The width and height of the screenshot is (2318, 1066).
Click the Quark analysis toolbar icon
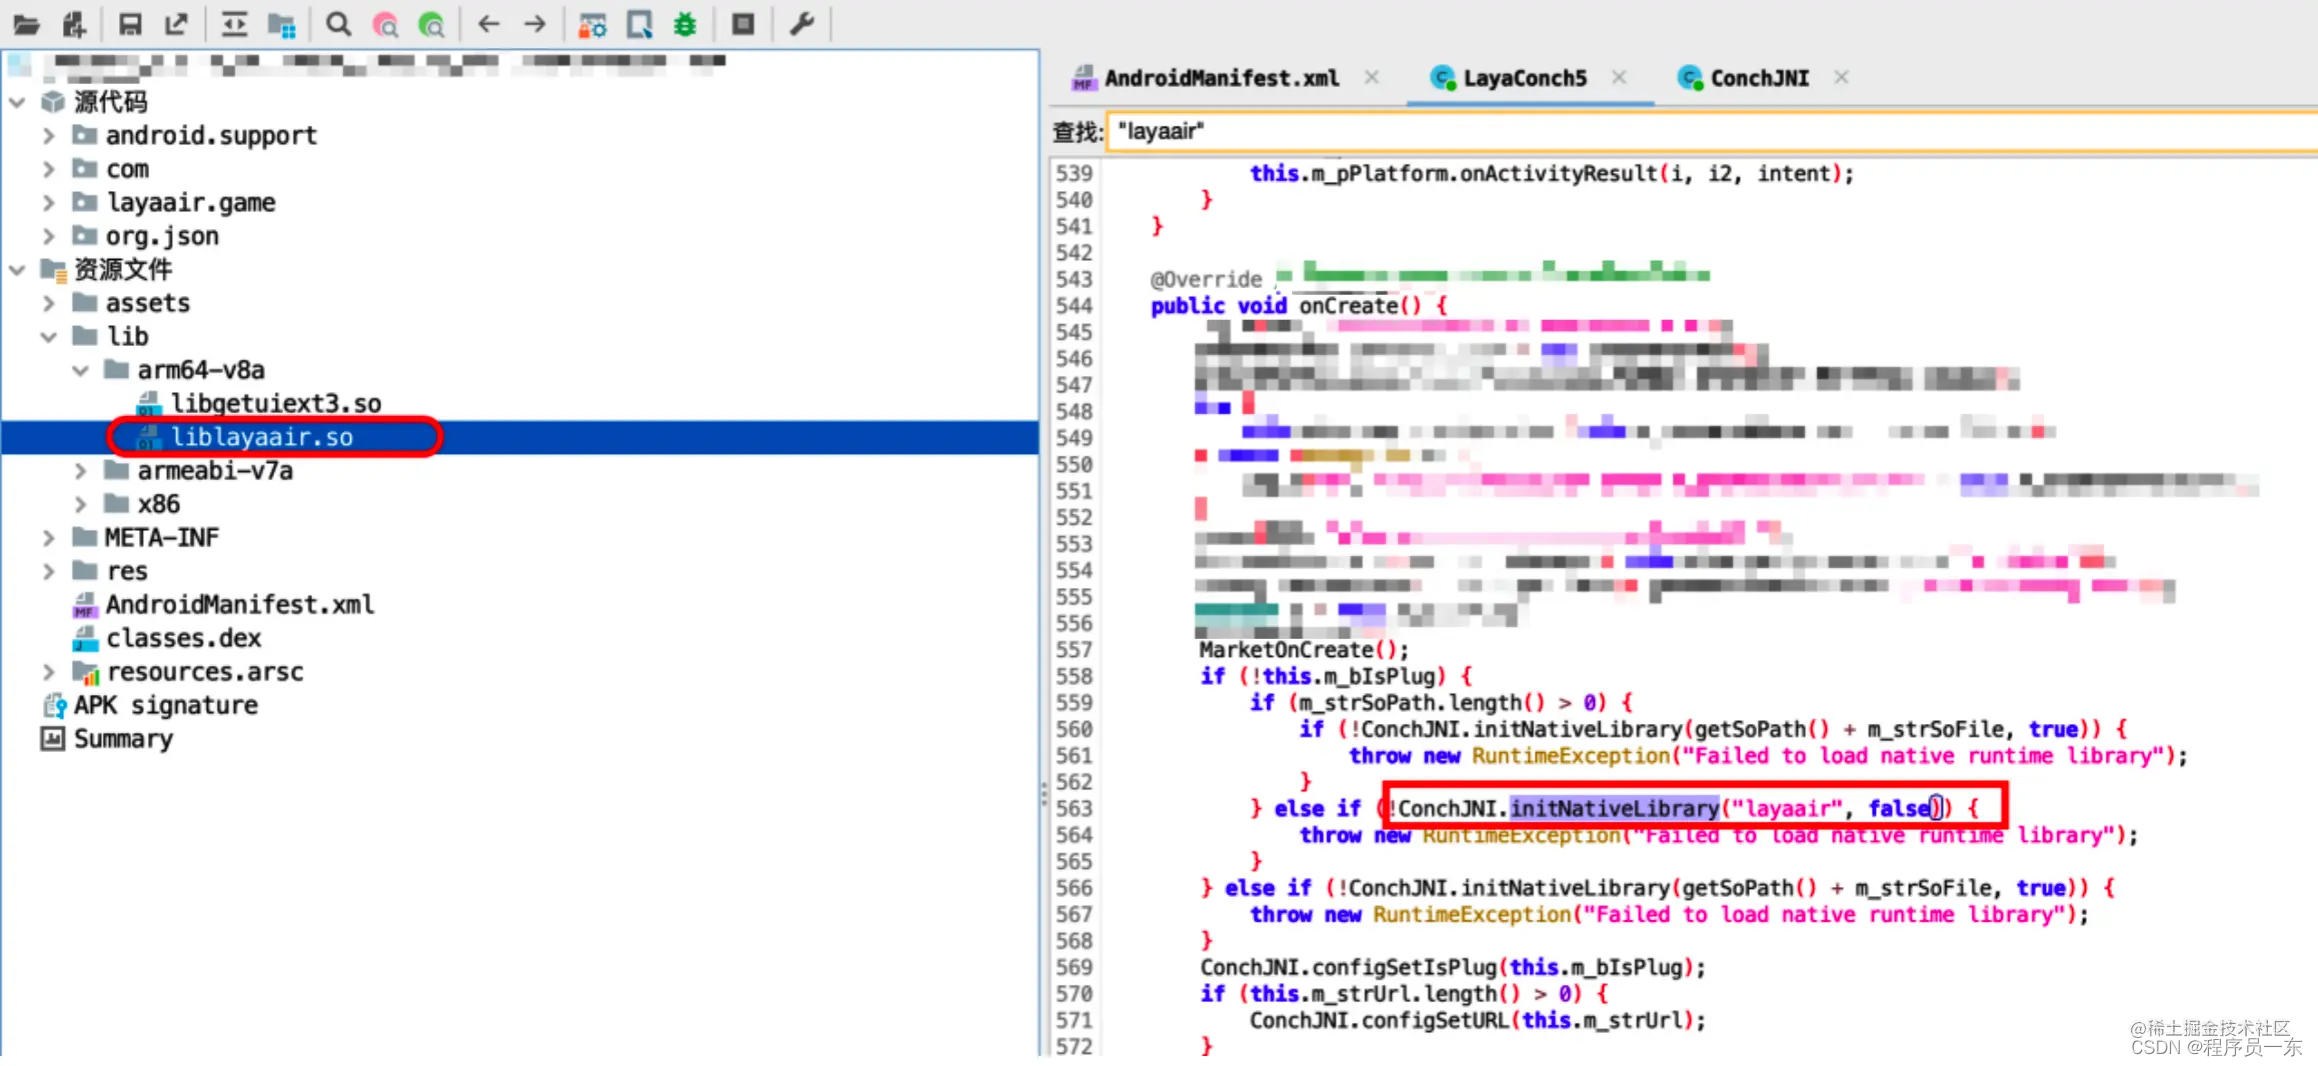click(640, 24)
